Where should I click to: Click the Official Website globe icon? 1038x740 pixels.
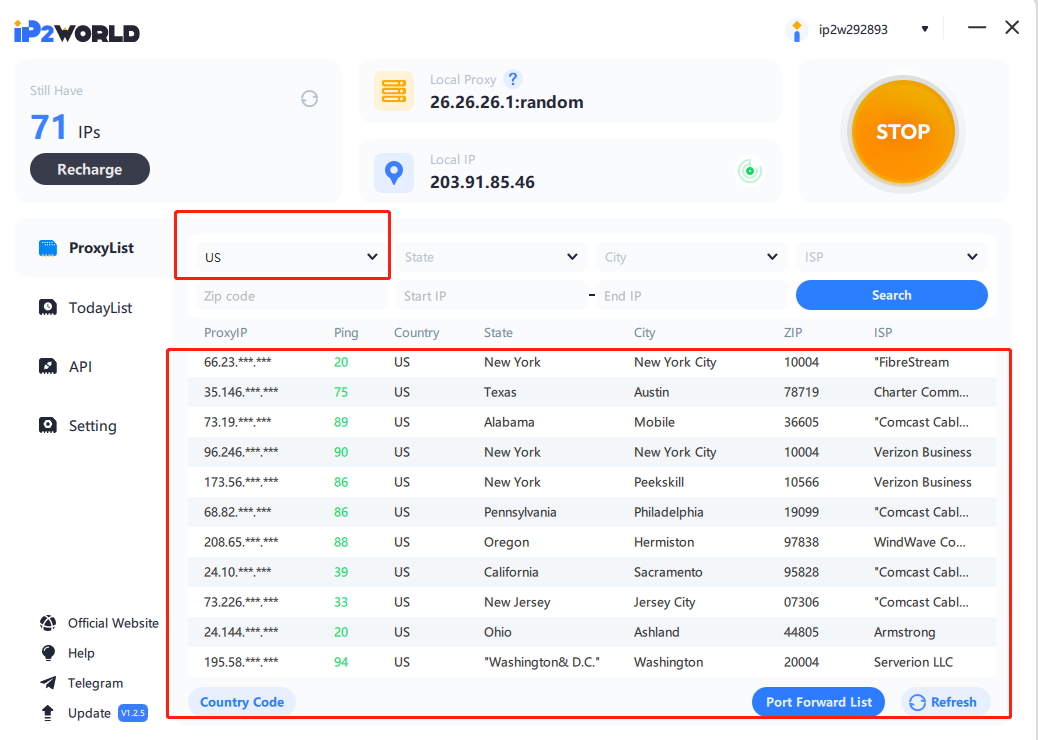48,623
